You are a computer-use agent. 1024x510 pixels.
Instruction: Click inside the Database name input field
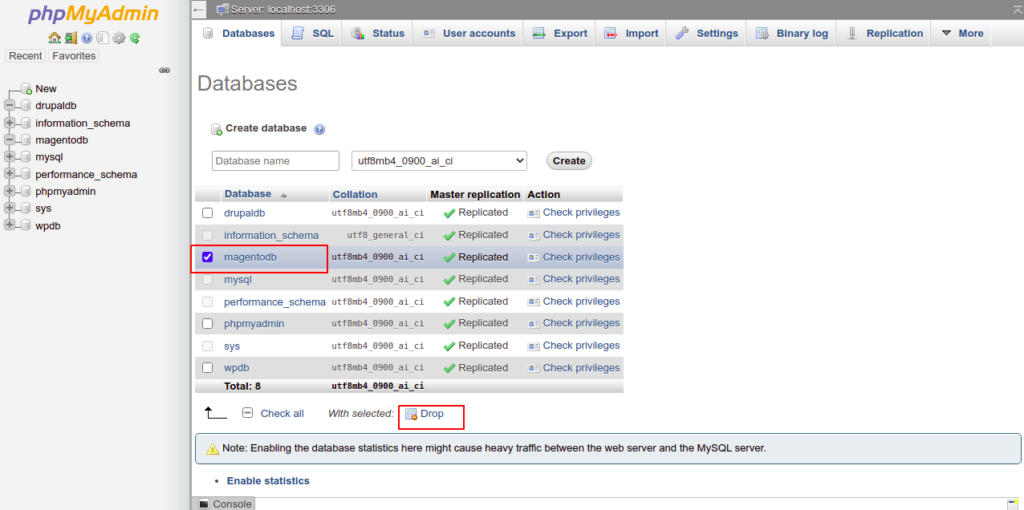pos(276,161)
